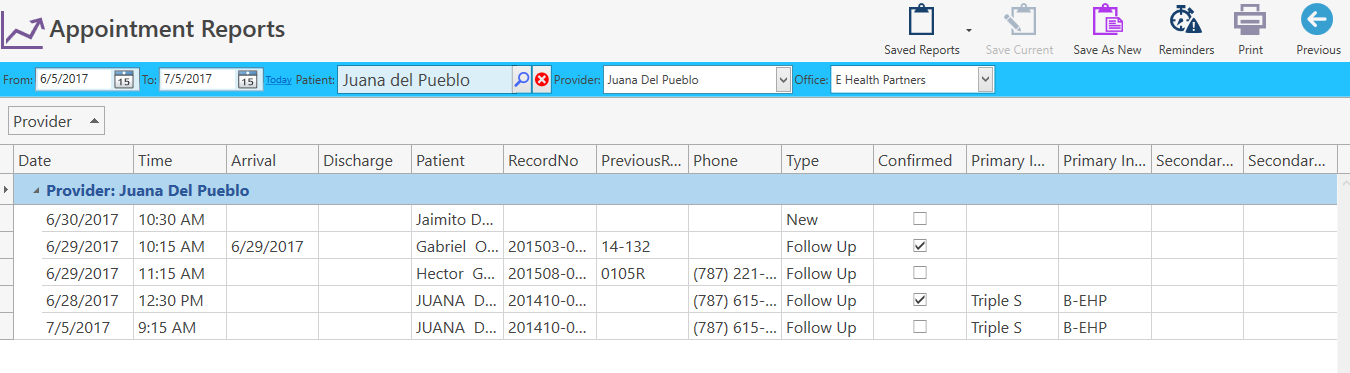The width and height of the screenshot is (1350, 373).
Task: Open the Reminders stopwatch icon
Action: tap(1186, 21)
